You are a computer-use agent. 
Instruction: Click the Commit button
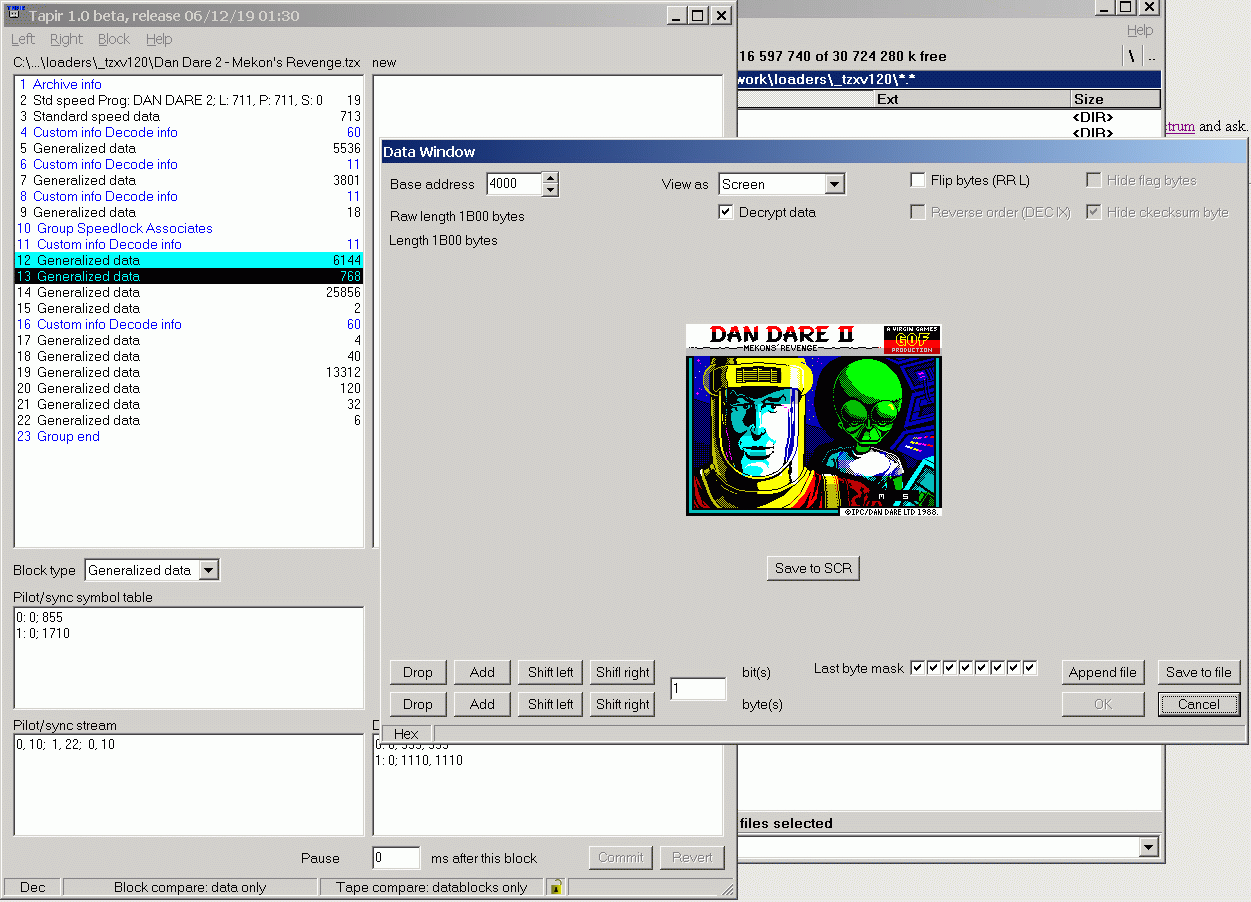point(621,857)
